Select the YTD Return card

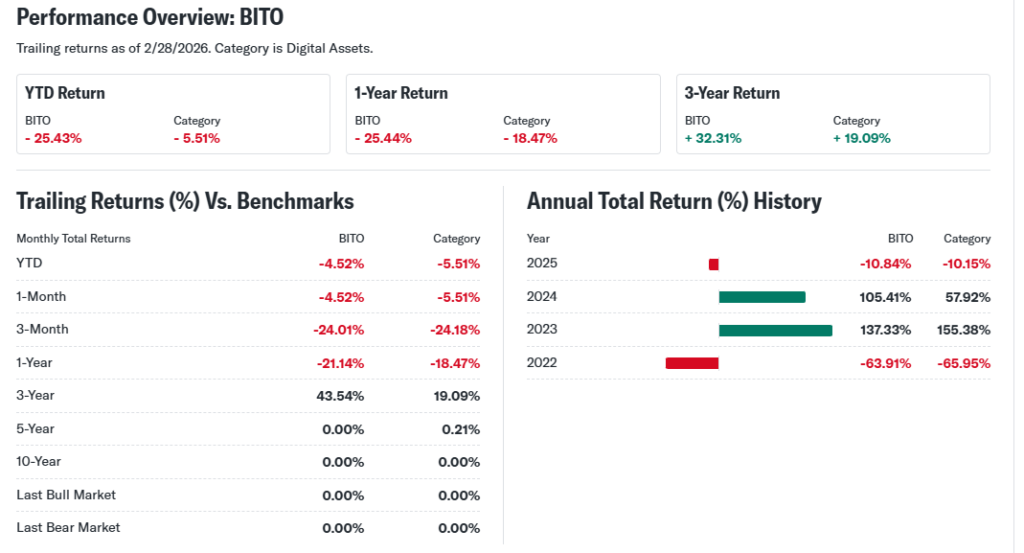pos(173,114)
